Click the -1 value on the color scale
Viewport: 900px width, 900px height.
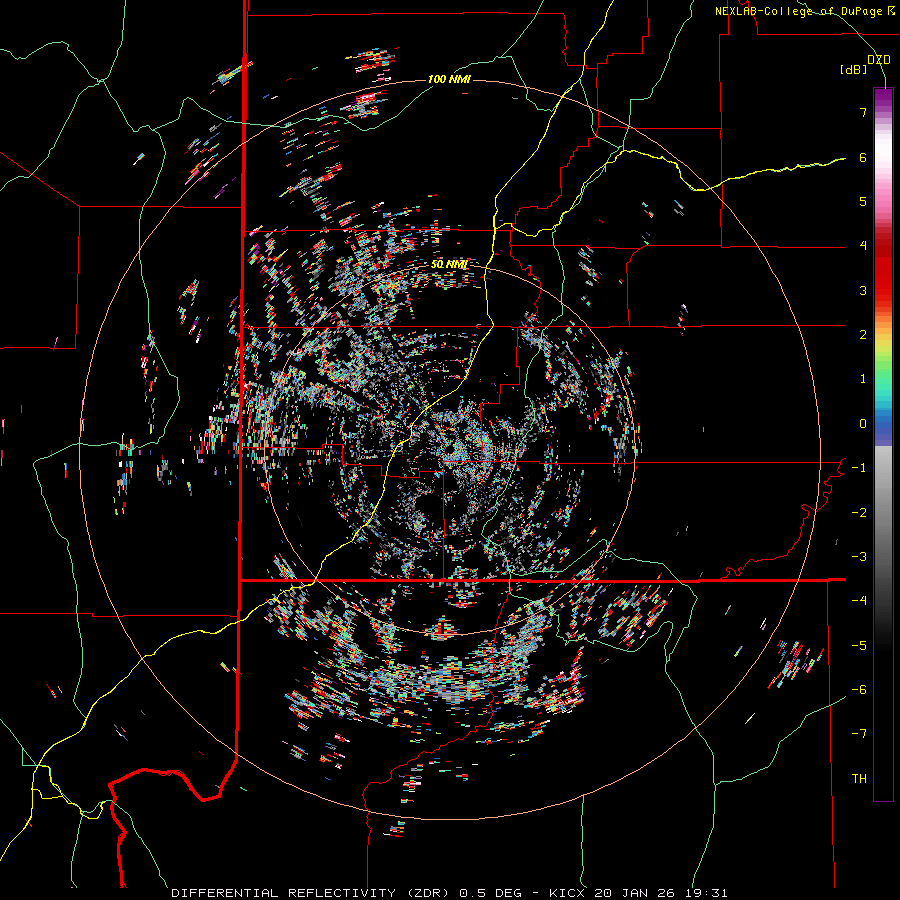pyautogui.click(x=859, y=468)
